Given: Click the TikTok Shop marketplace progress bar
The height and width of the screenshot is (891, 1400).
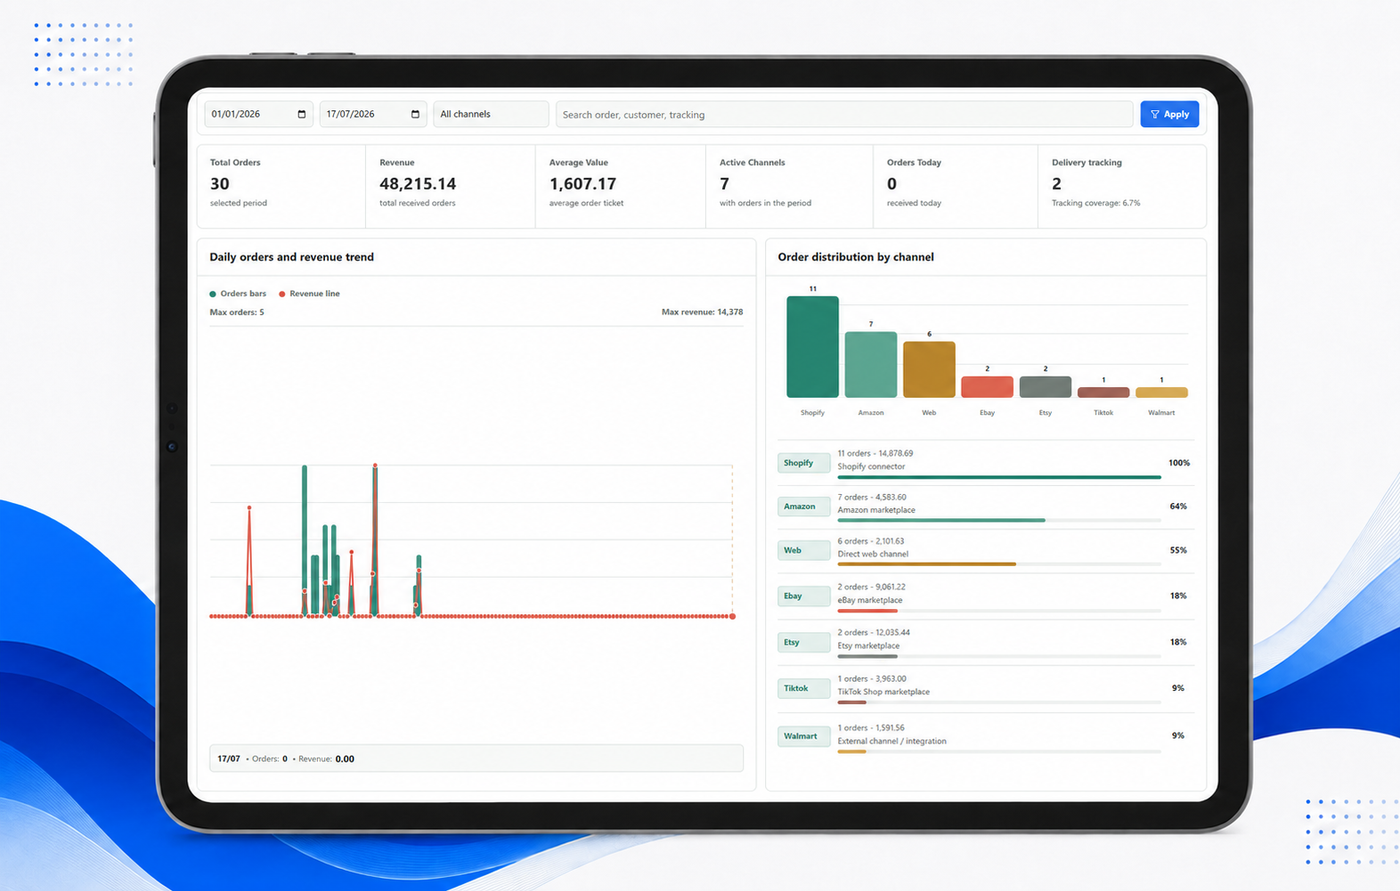Looking at the screenshot, I should pos(999,702).
